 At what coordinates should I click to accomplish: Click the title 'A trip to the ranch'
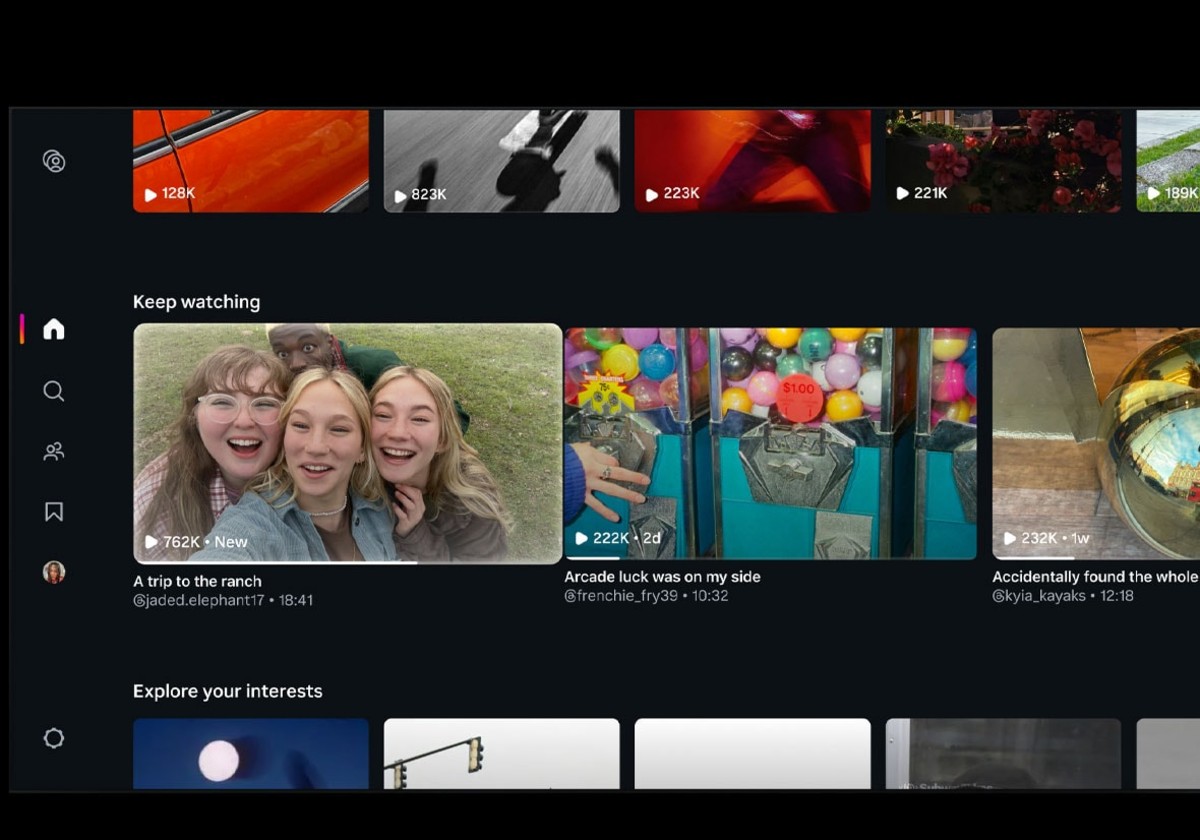(x=197, y=581)
